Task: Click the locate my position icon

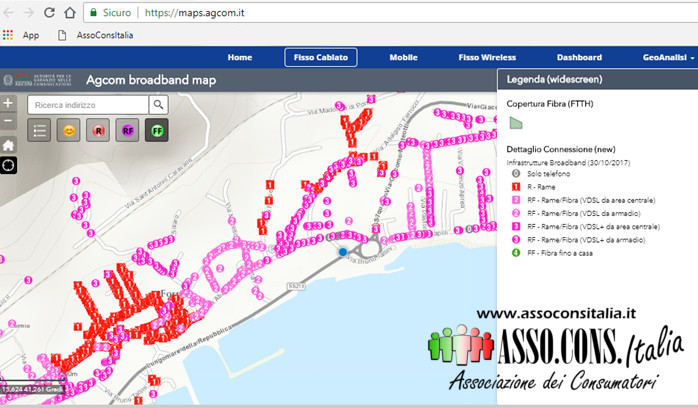Action: pos(8,165)
